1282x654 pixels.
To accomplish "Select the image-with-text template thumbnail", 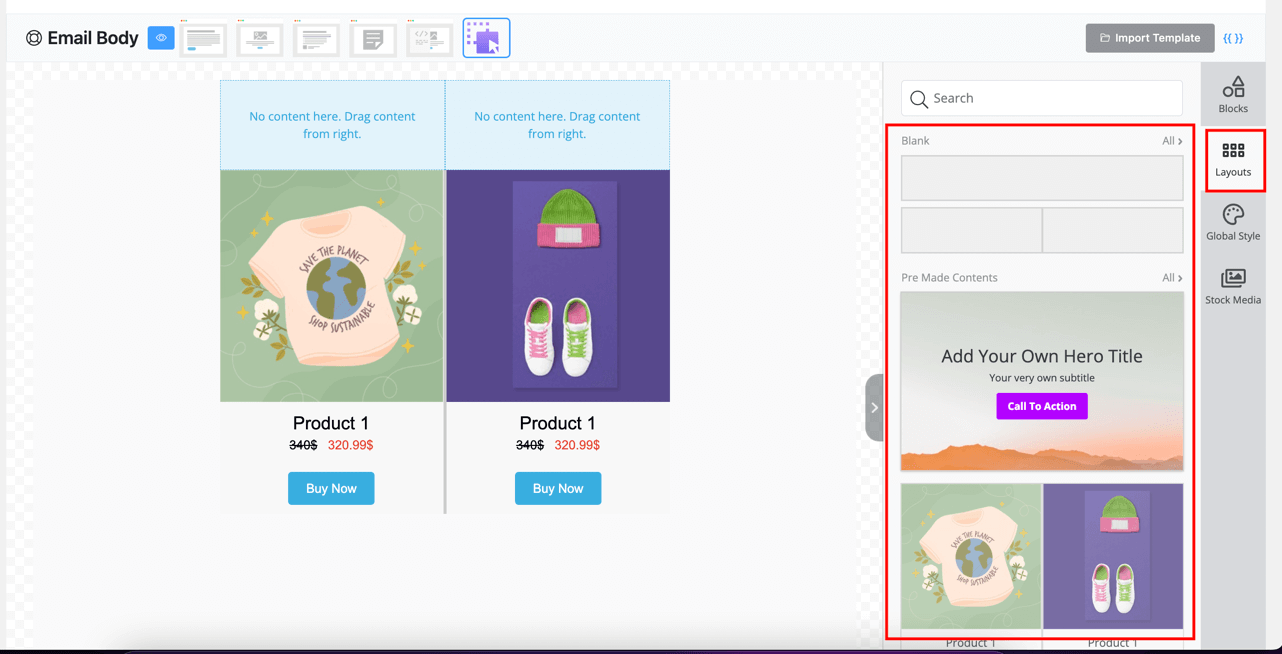I will (x=260, y=39).
